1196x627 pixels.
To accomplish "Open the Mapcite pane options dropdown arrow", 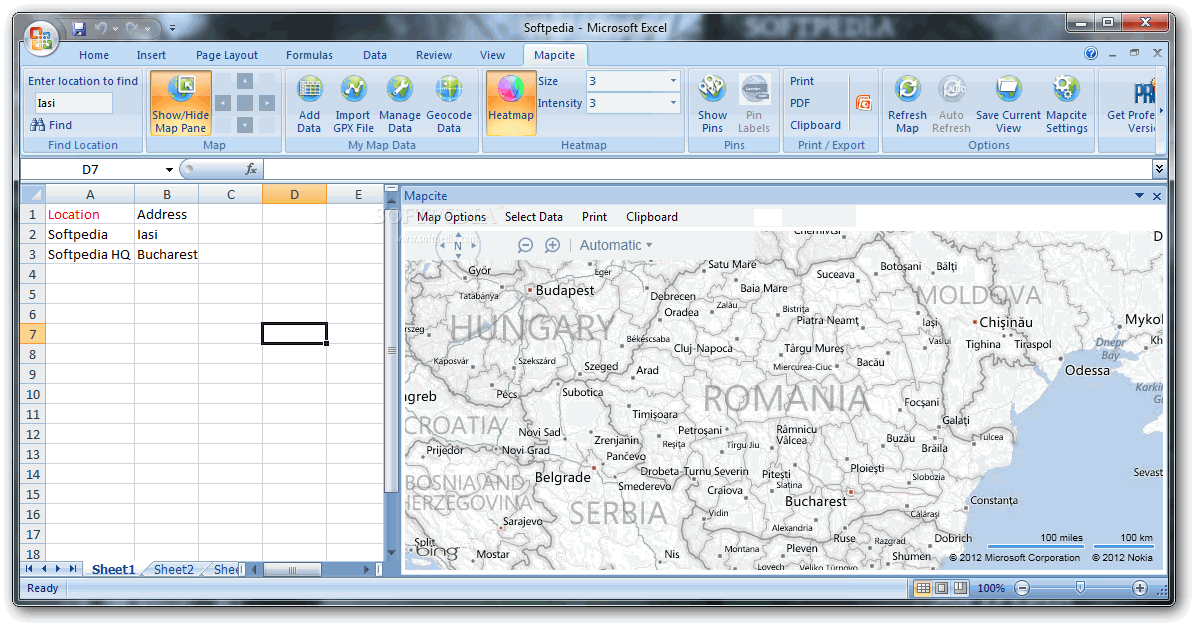I will tap(1140, 196).
